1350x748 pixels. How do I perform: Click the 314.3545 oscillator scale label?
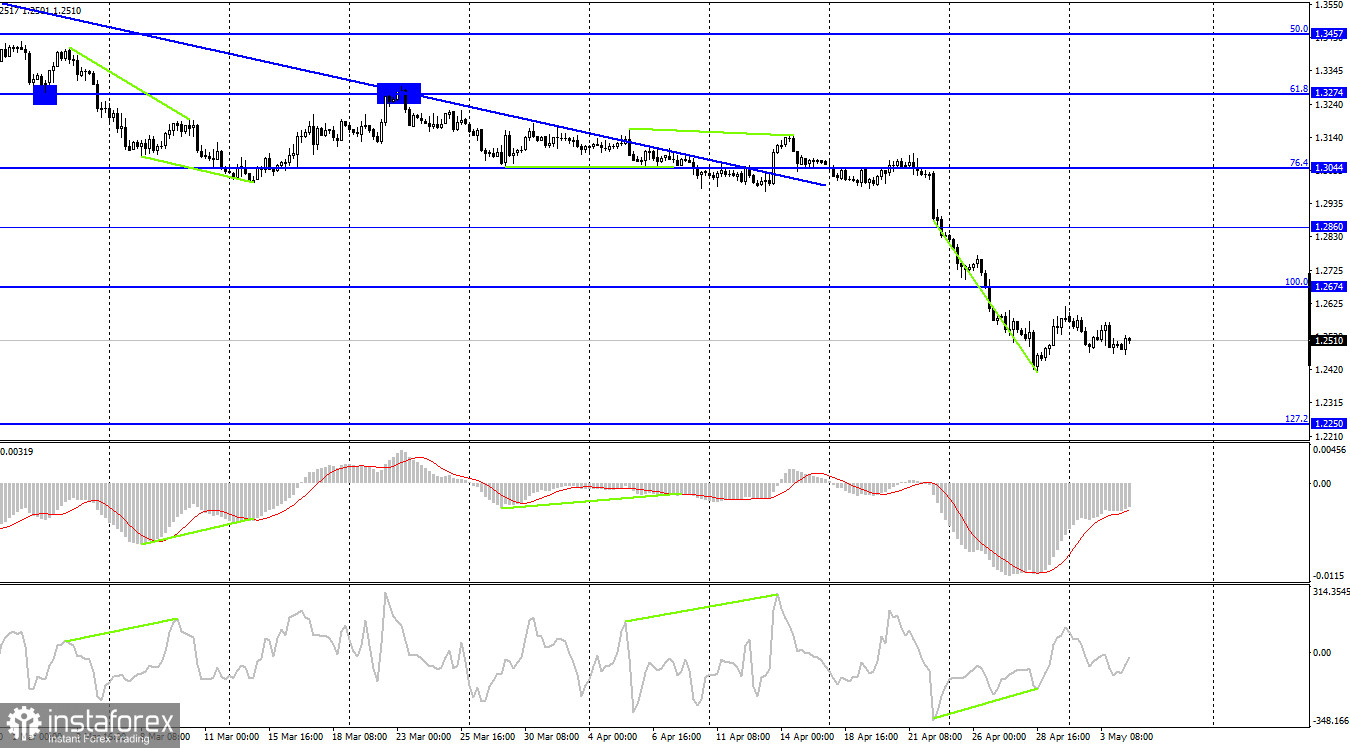(1331, 592)
